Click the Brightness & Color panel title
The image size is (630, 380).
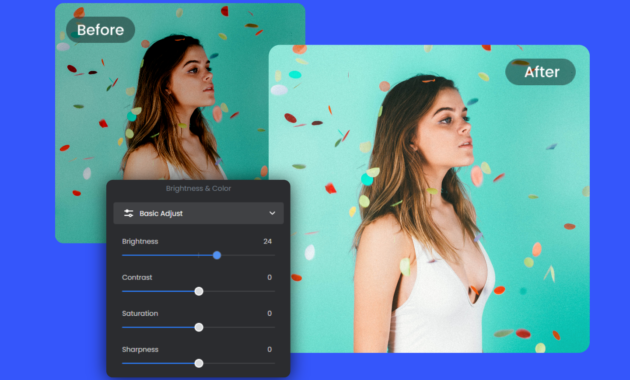click(x=198, y=188)
